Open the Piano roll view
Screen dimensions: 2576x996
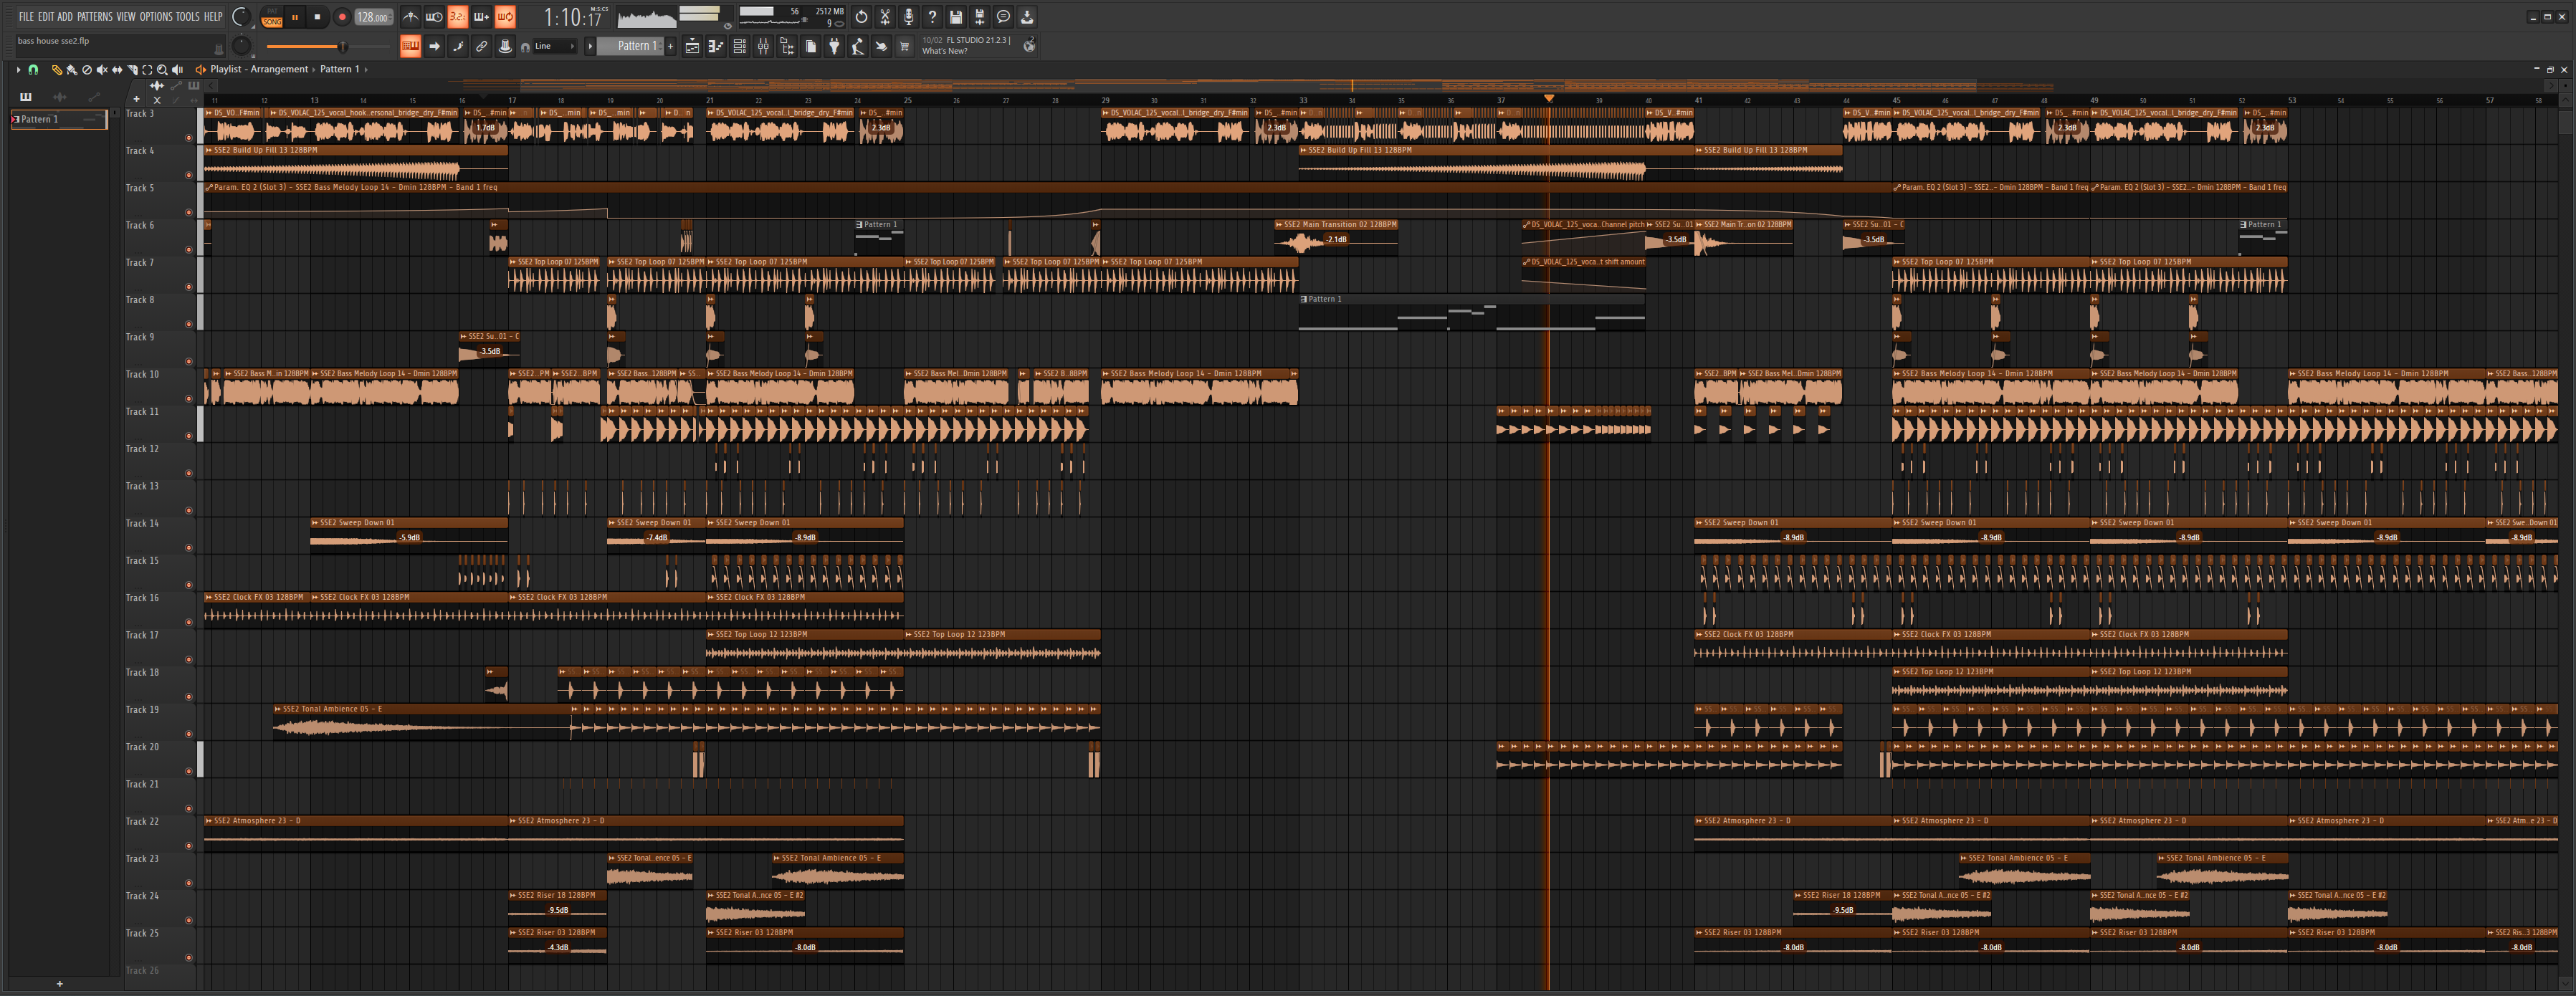(716, 46)
